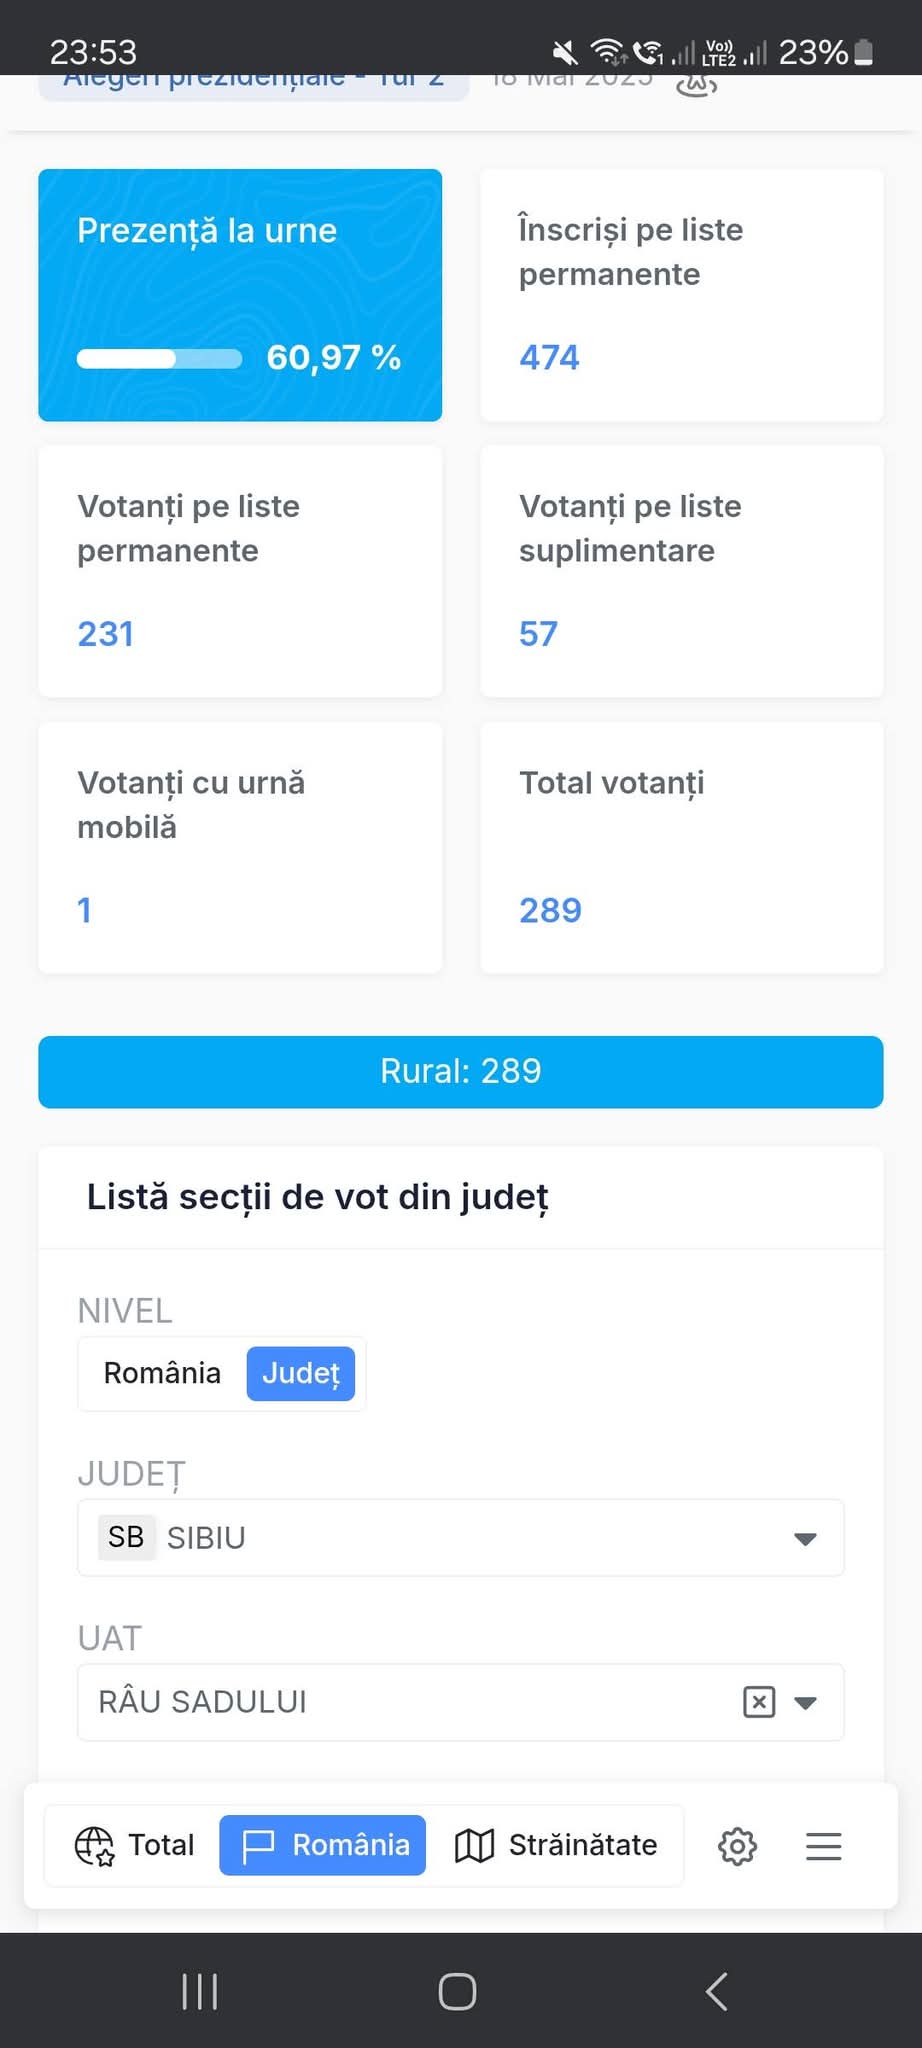Switch to the Străinătate tab

pyautogui.click(x=556, y=1845)
